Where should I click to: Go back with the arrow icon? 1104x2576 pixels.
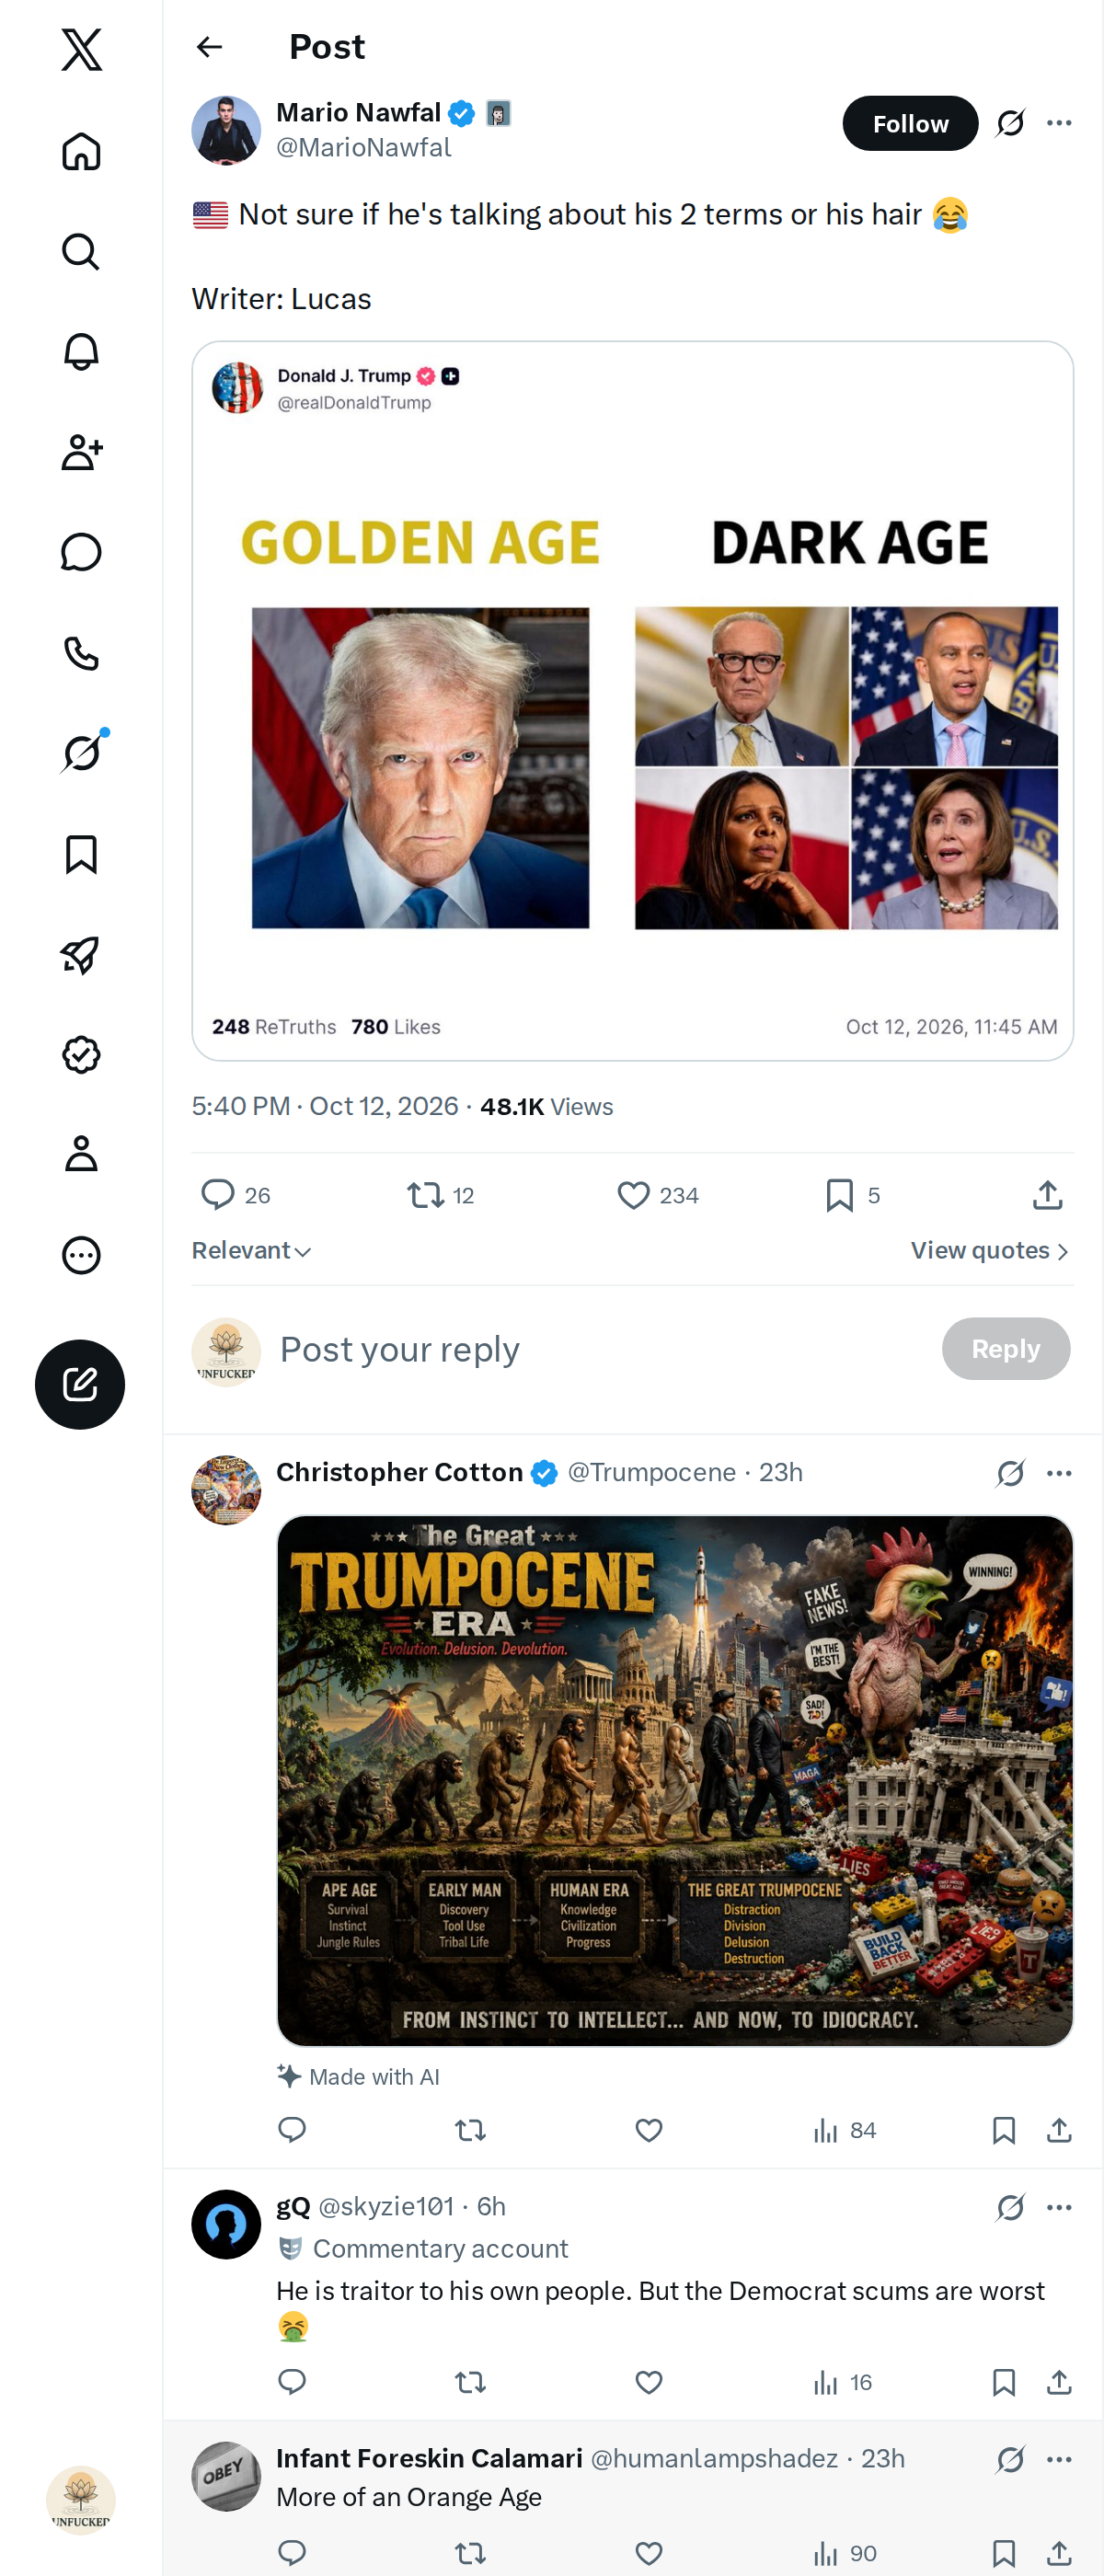[x=209, y=47]
